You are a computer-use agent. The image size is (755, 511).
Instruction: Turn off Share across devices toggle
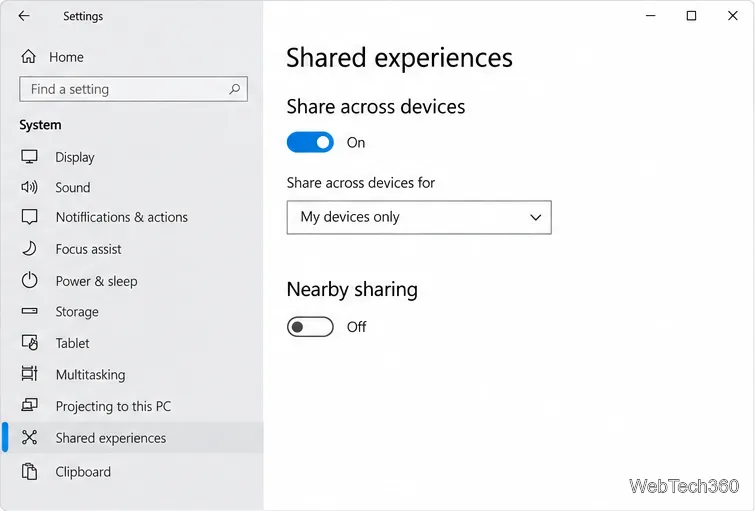(310, 143)
